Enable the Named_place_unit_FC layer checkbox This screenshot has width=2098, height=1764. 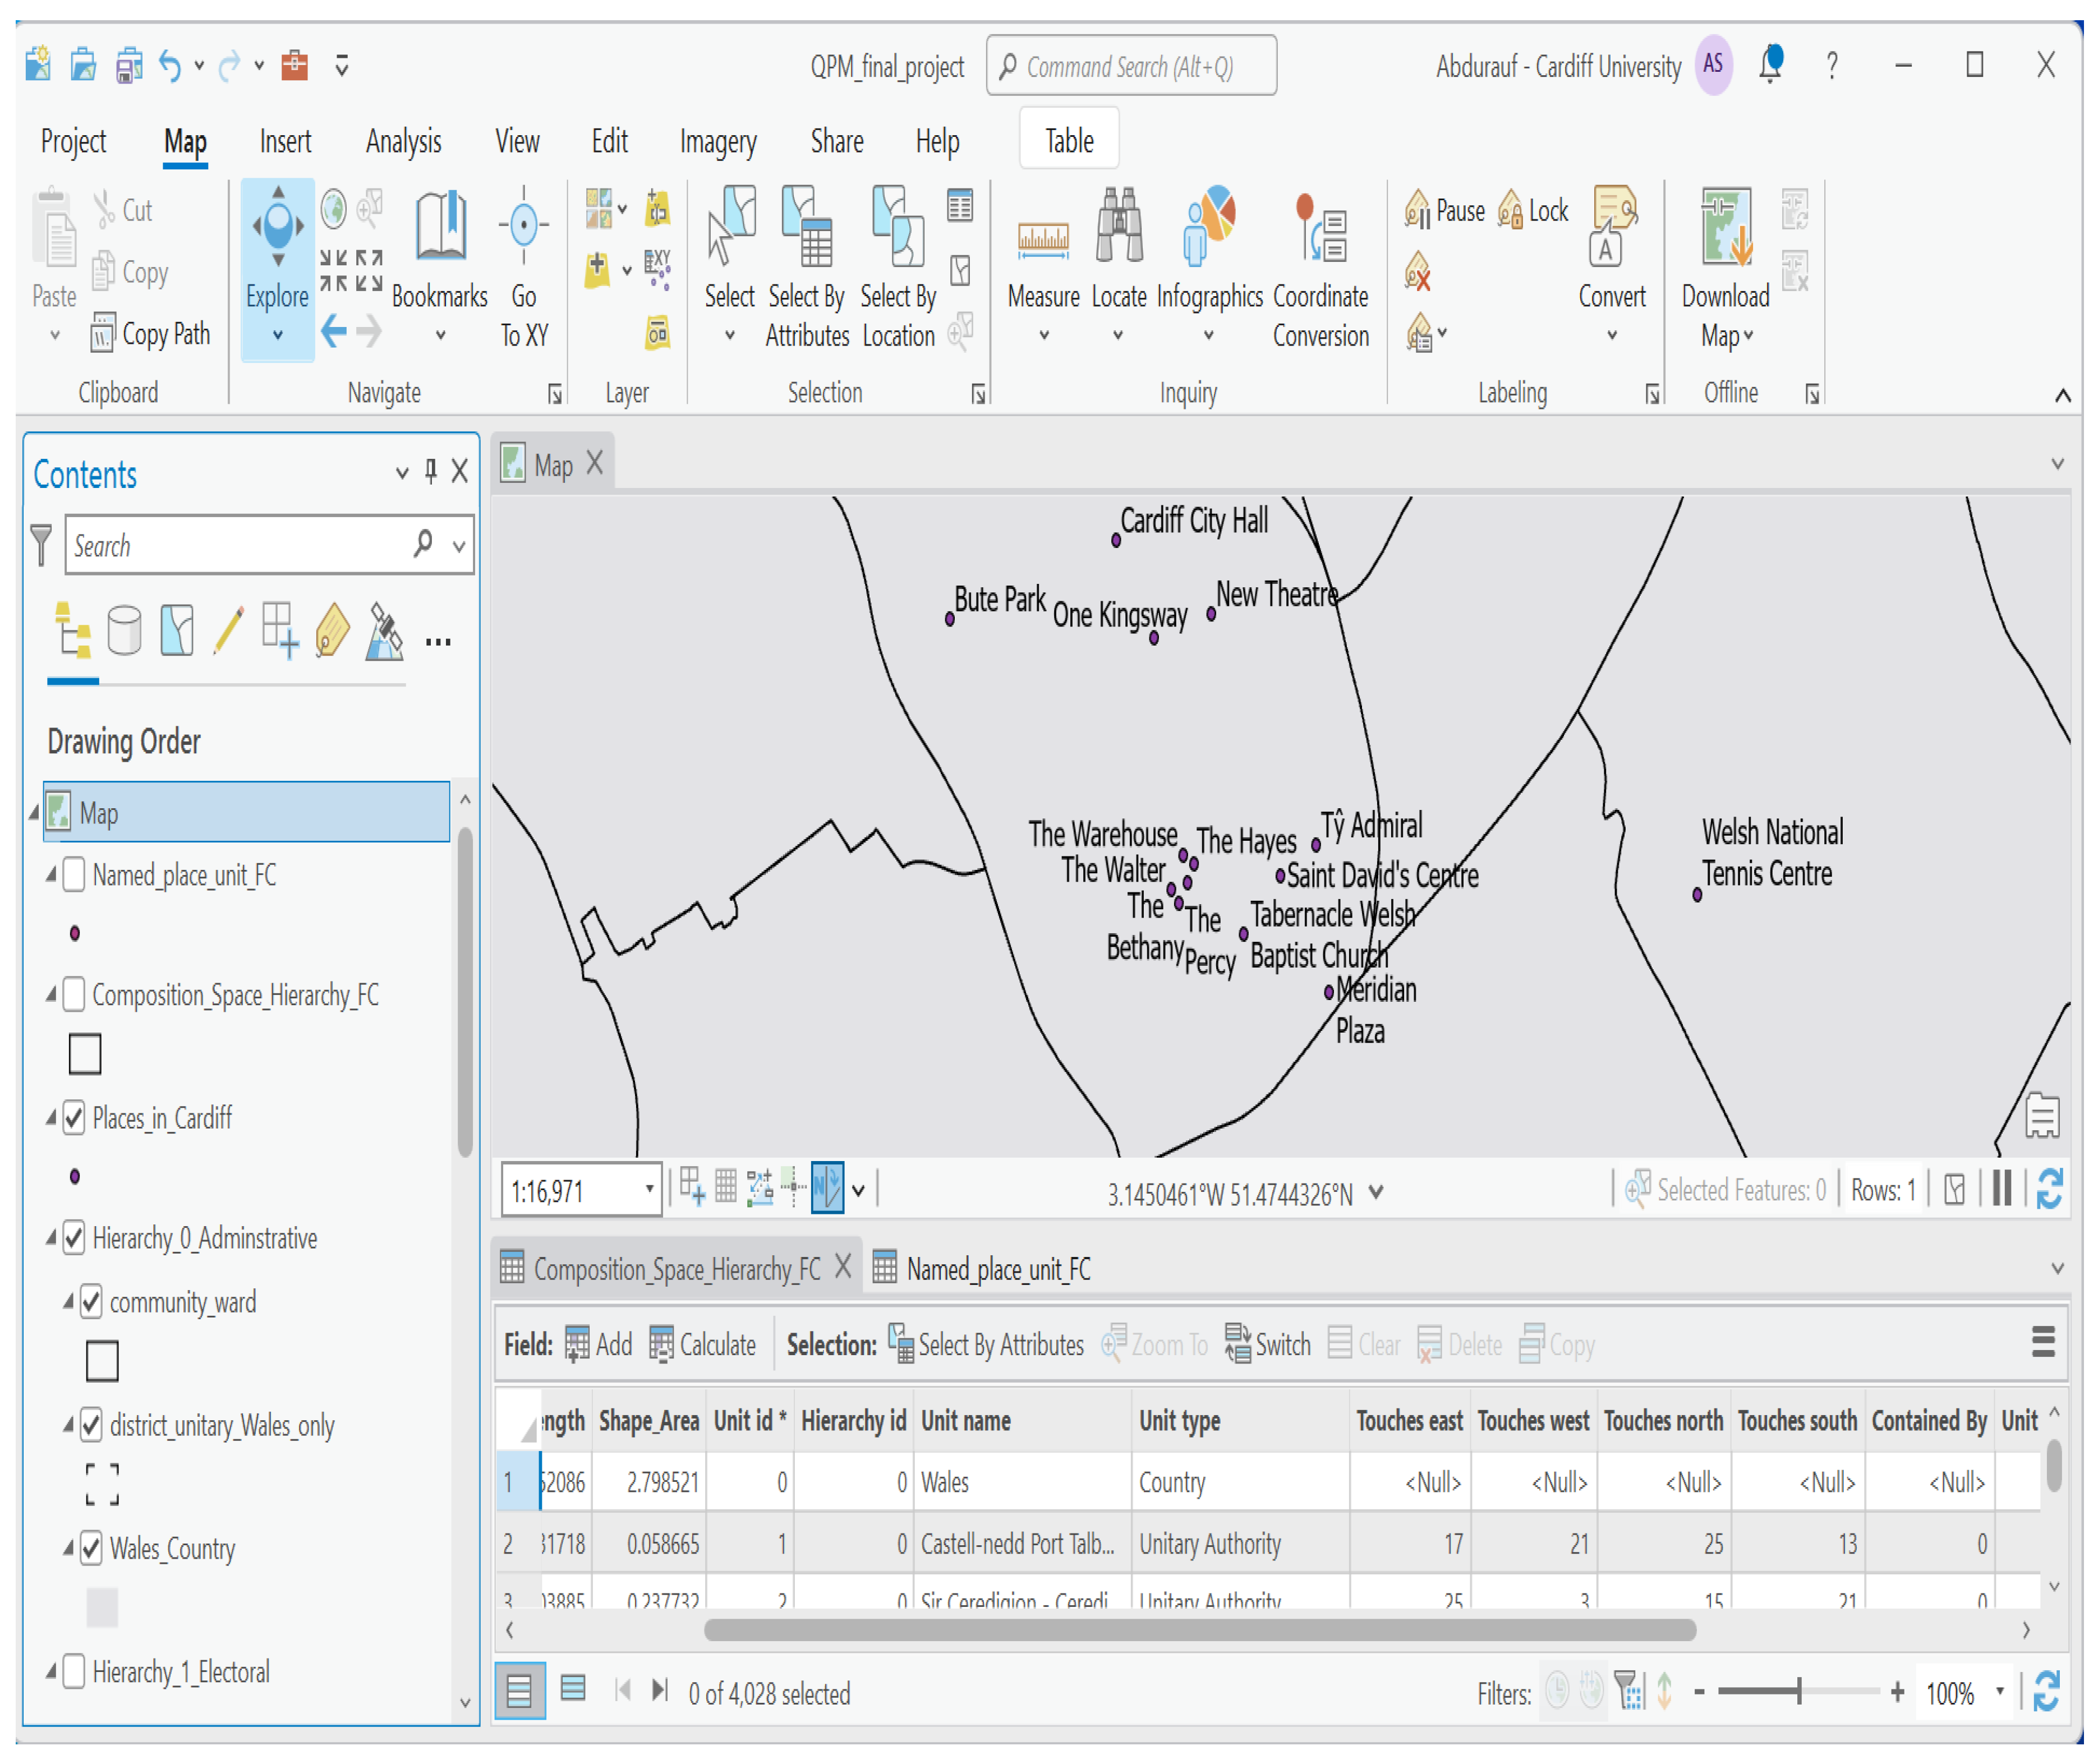(x=73, y=875)
